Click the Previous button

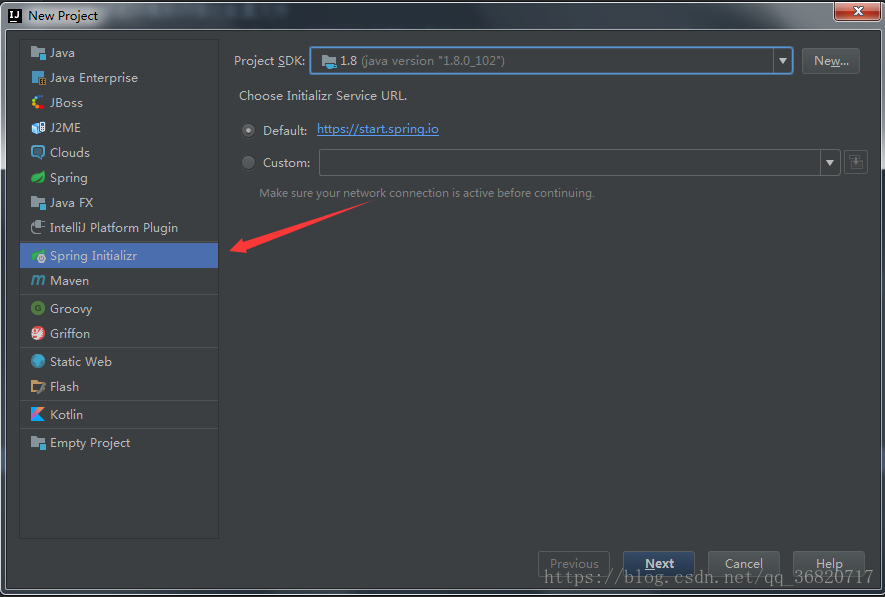pos(574,564)
